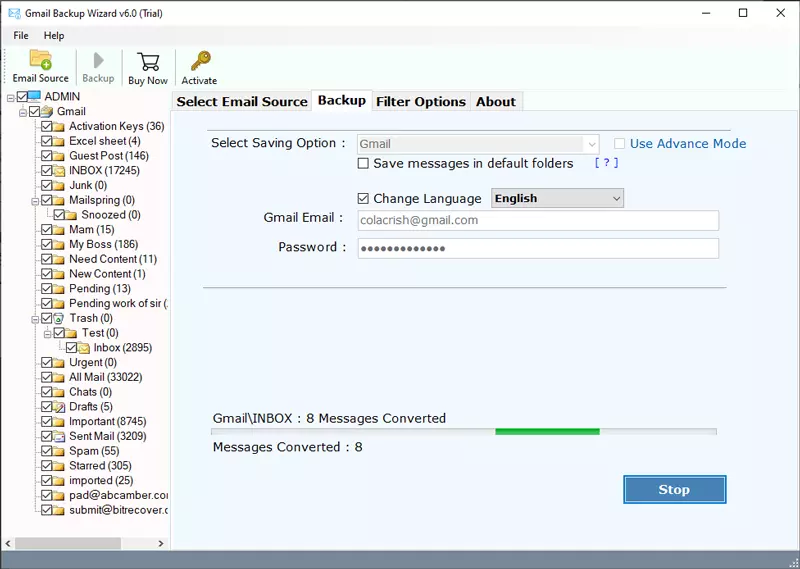Image resolution: width=800 pixels, height=569 pixels.
Task: Click the scroll left arrow of folder tree
Action: click(x=8, y=543)
